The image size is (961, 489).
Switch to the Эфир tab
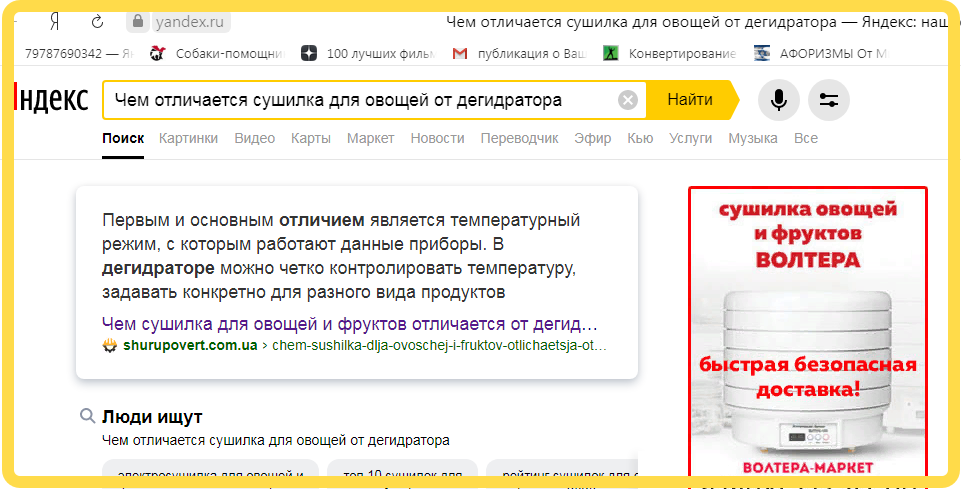click(x=593, y=138)
